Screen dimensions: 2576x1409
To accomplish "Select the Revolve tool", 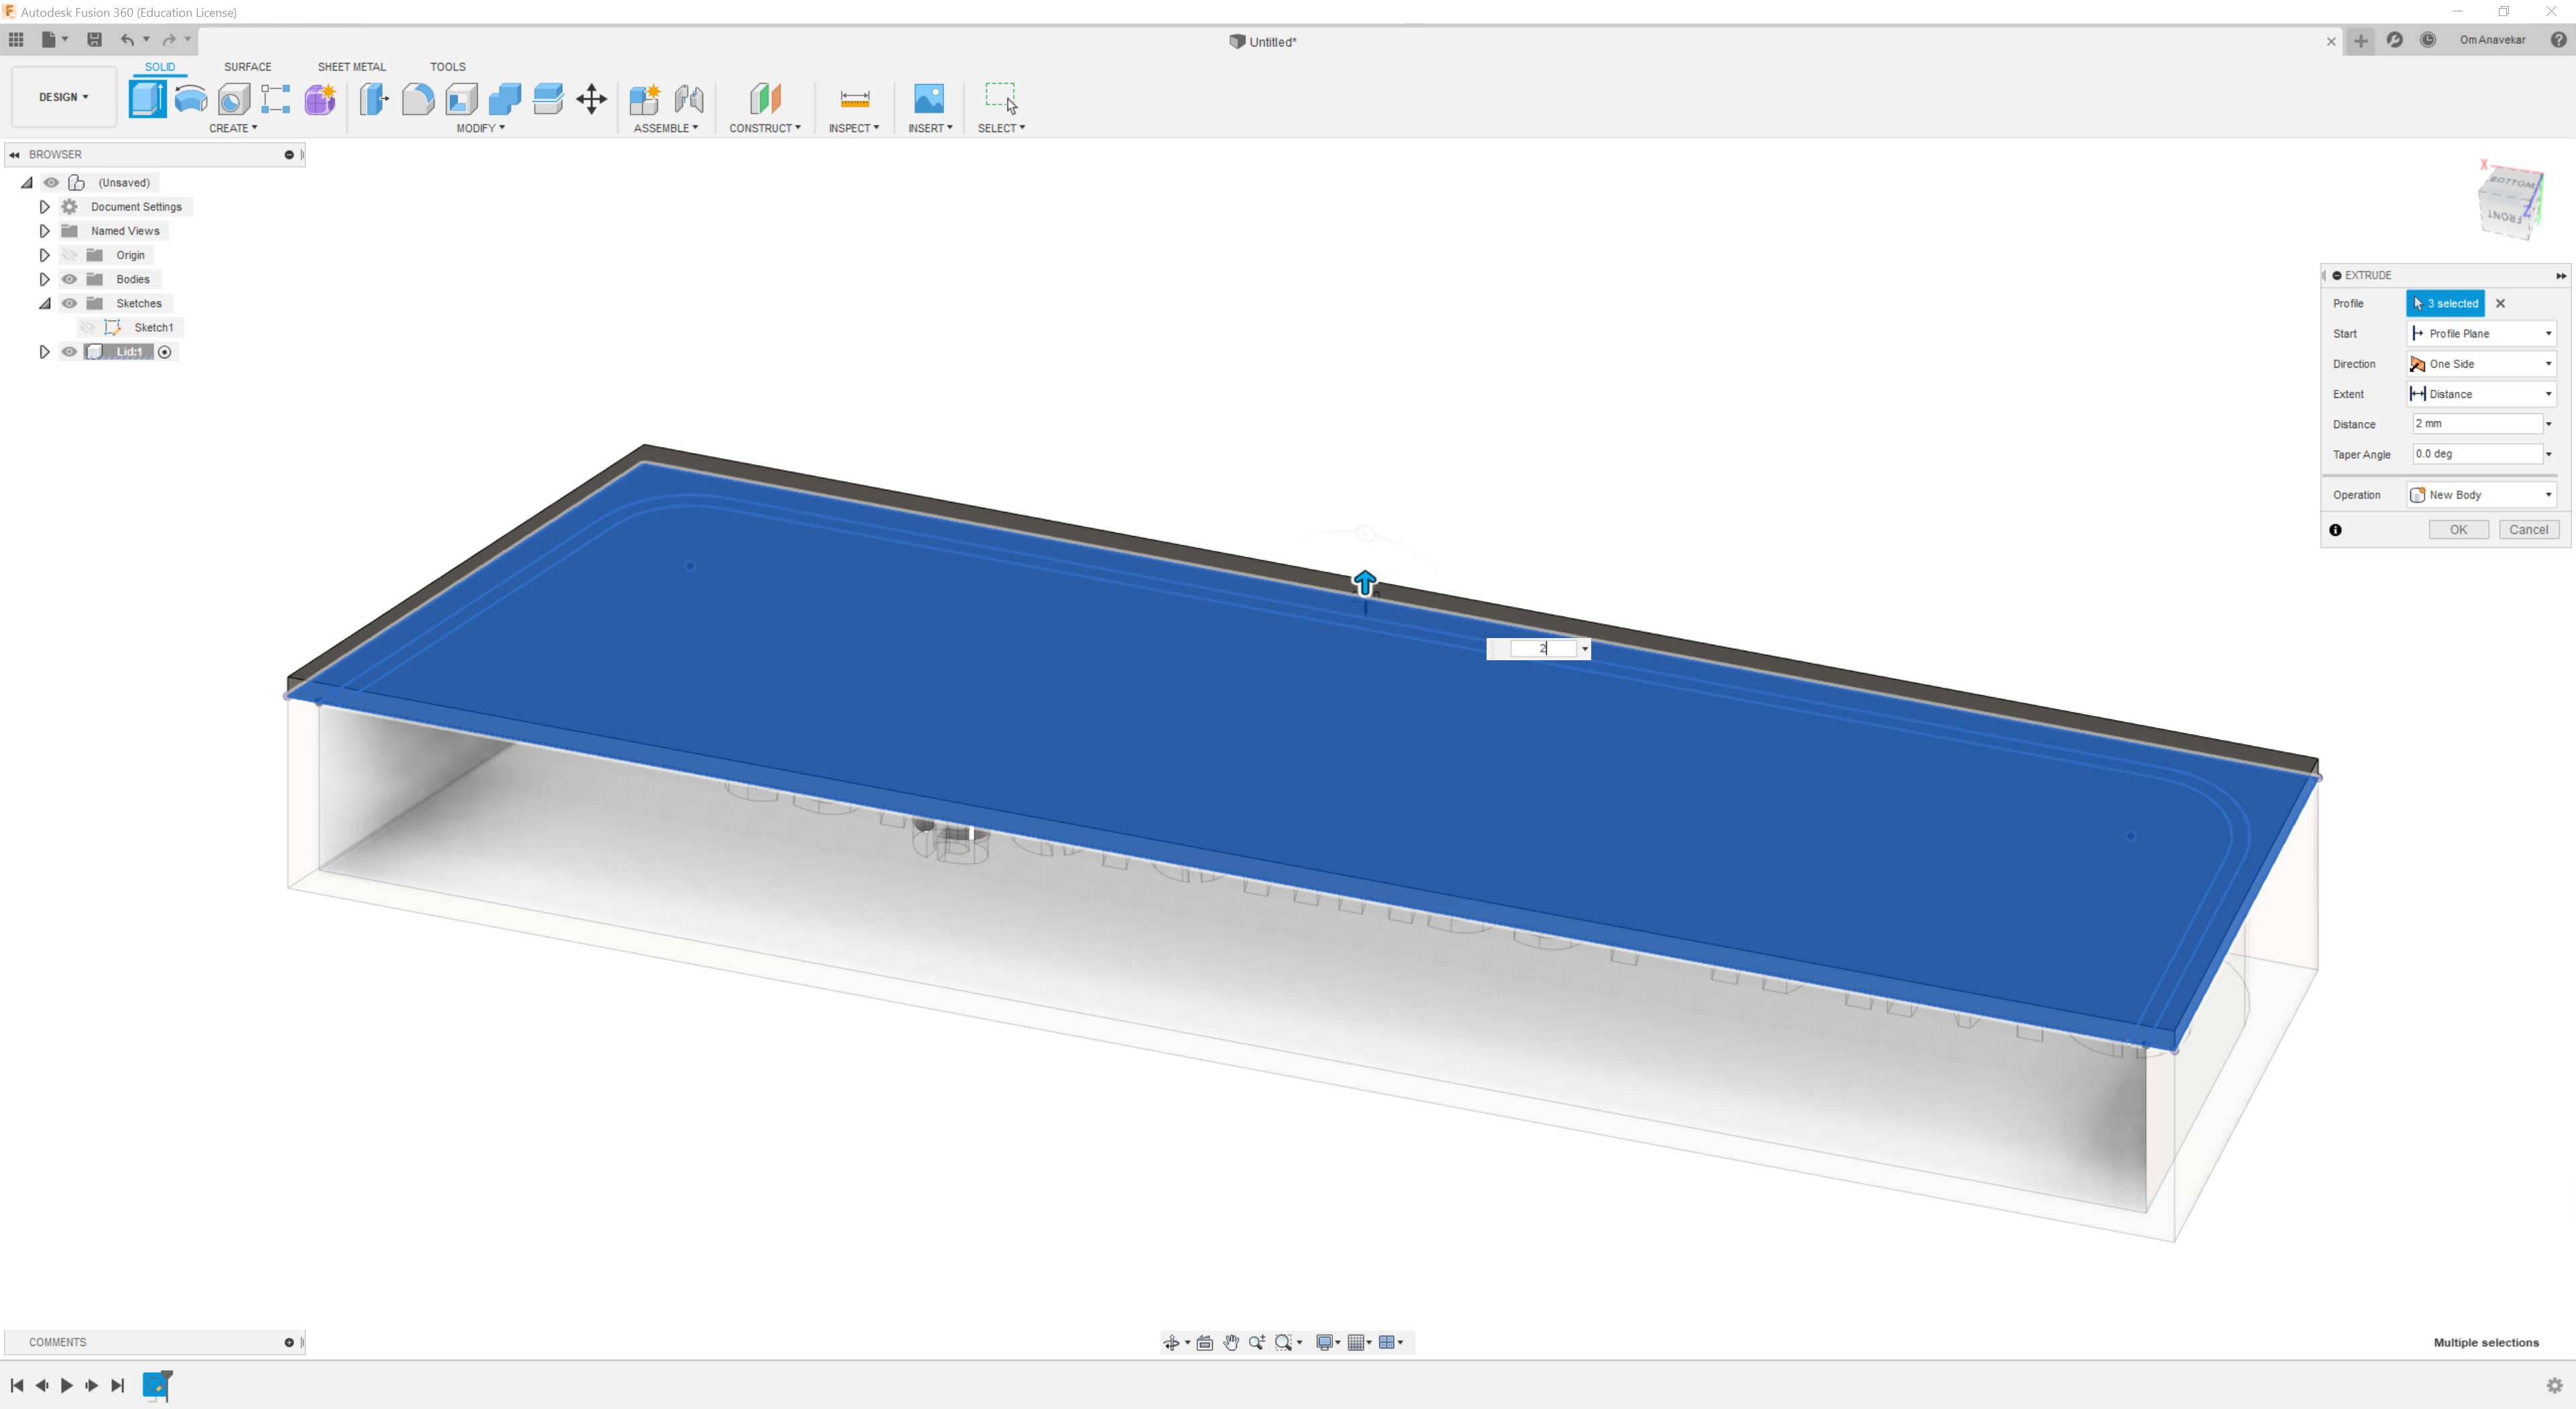I will pyautogui.click(x=190, y=98).
